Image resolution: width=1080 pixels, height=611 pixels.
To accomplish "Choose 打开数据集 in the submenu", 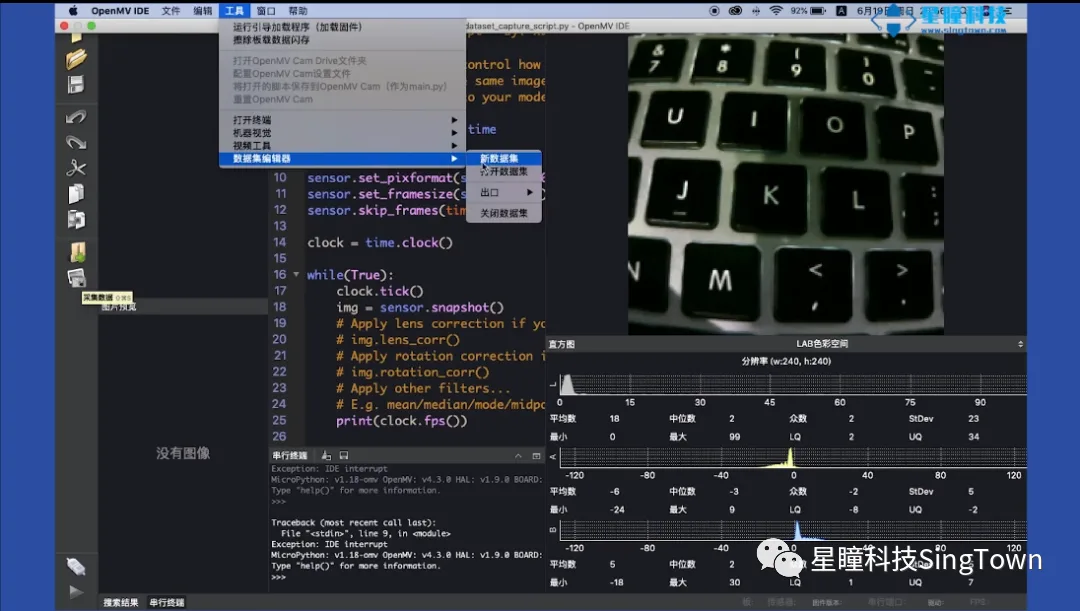I will tap(504, 172).
